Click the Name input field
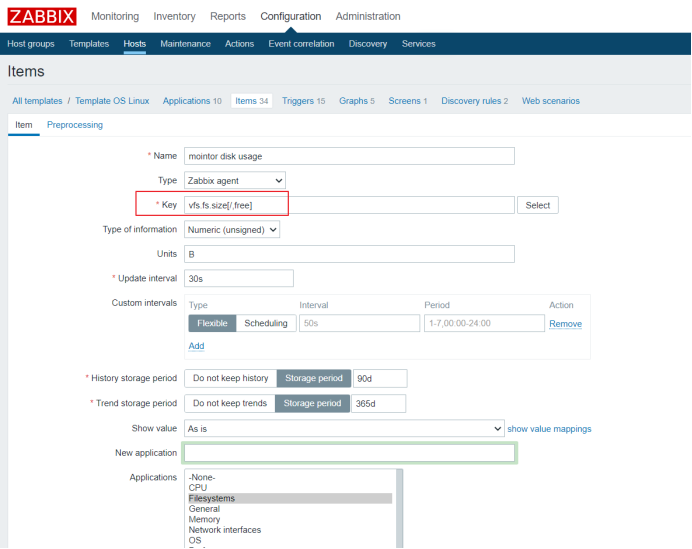The width and height of the screenshot is (692, 549). [x=349, y=156]
